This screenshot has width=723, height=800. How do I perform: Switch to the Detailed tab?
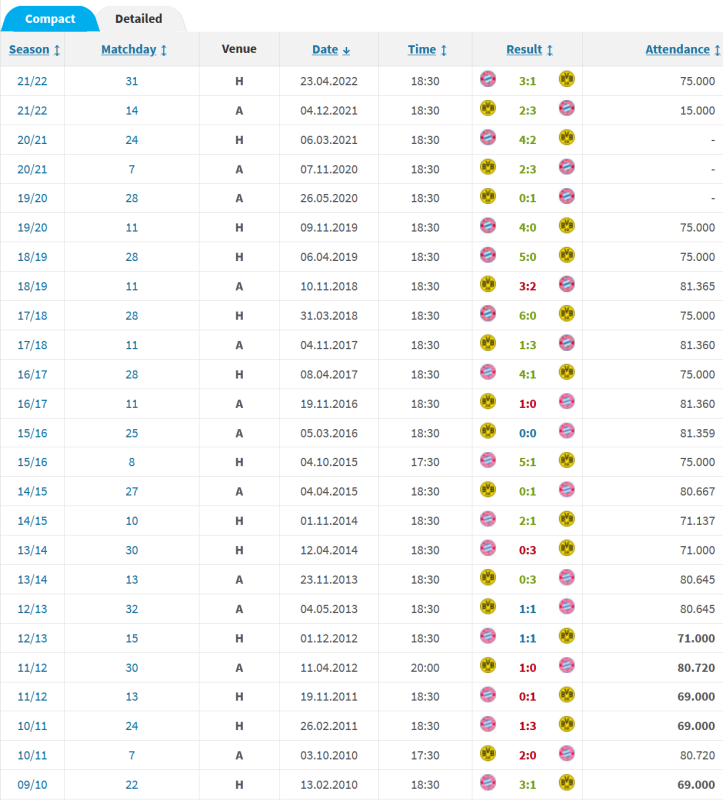pyautogui.click(x=139, y=19)
